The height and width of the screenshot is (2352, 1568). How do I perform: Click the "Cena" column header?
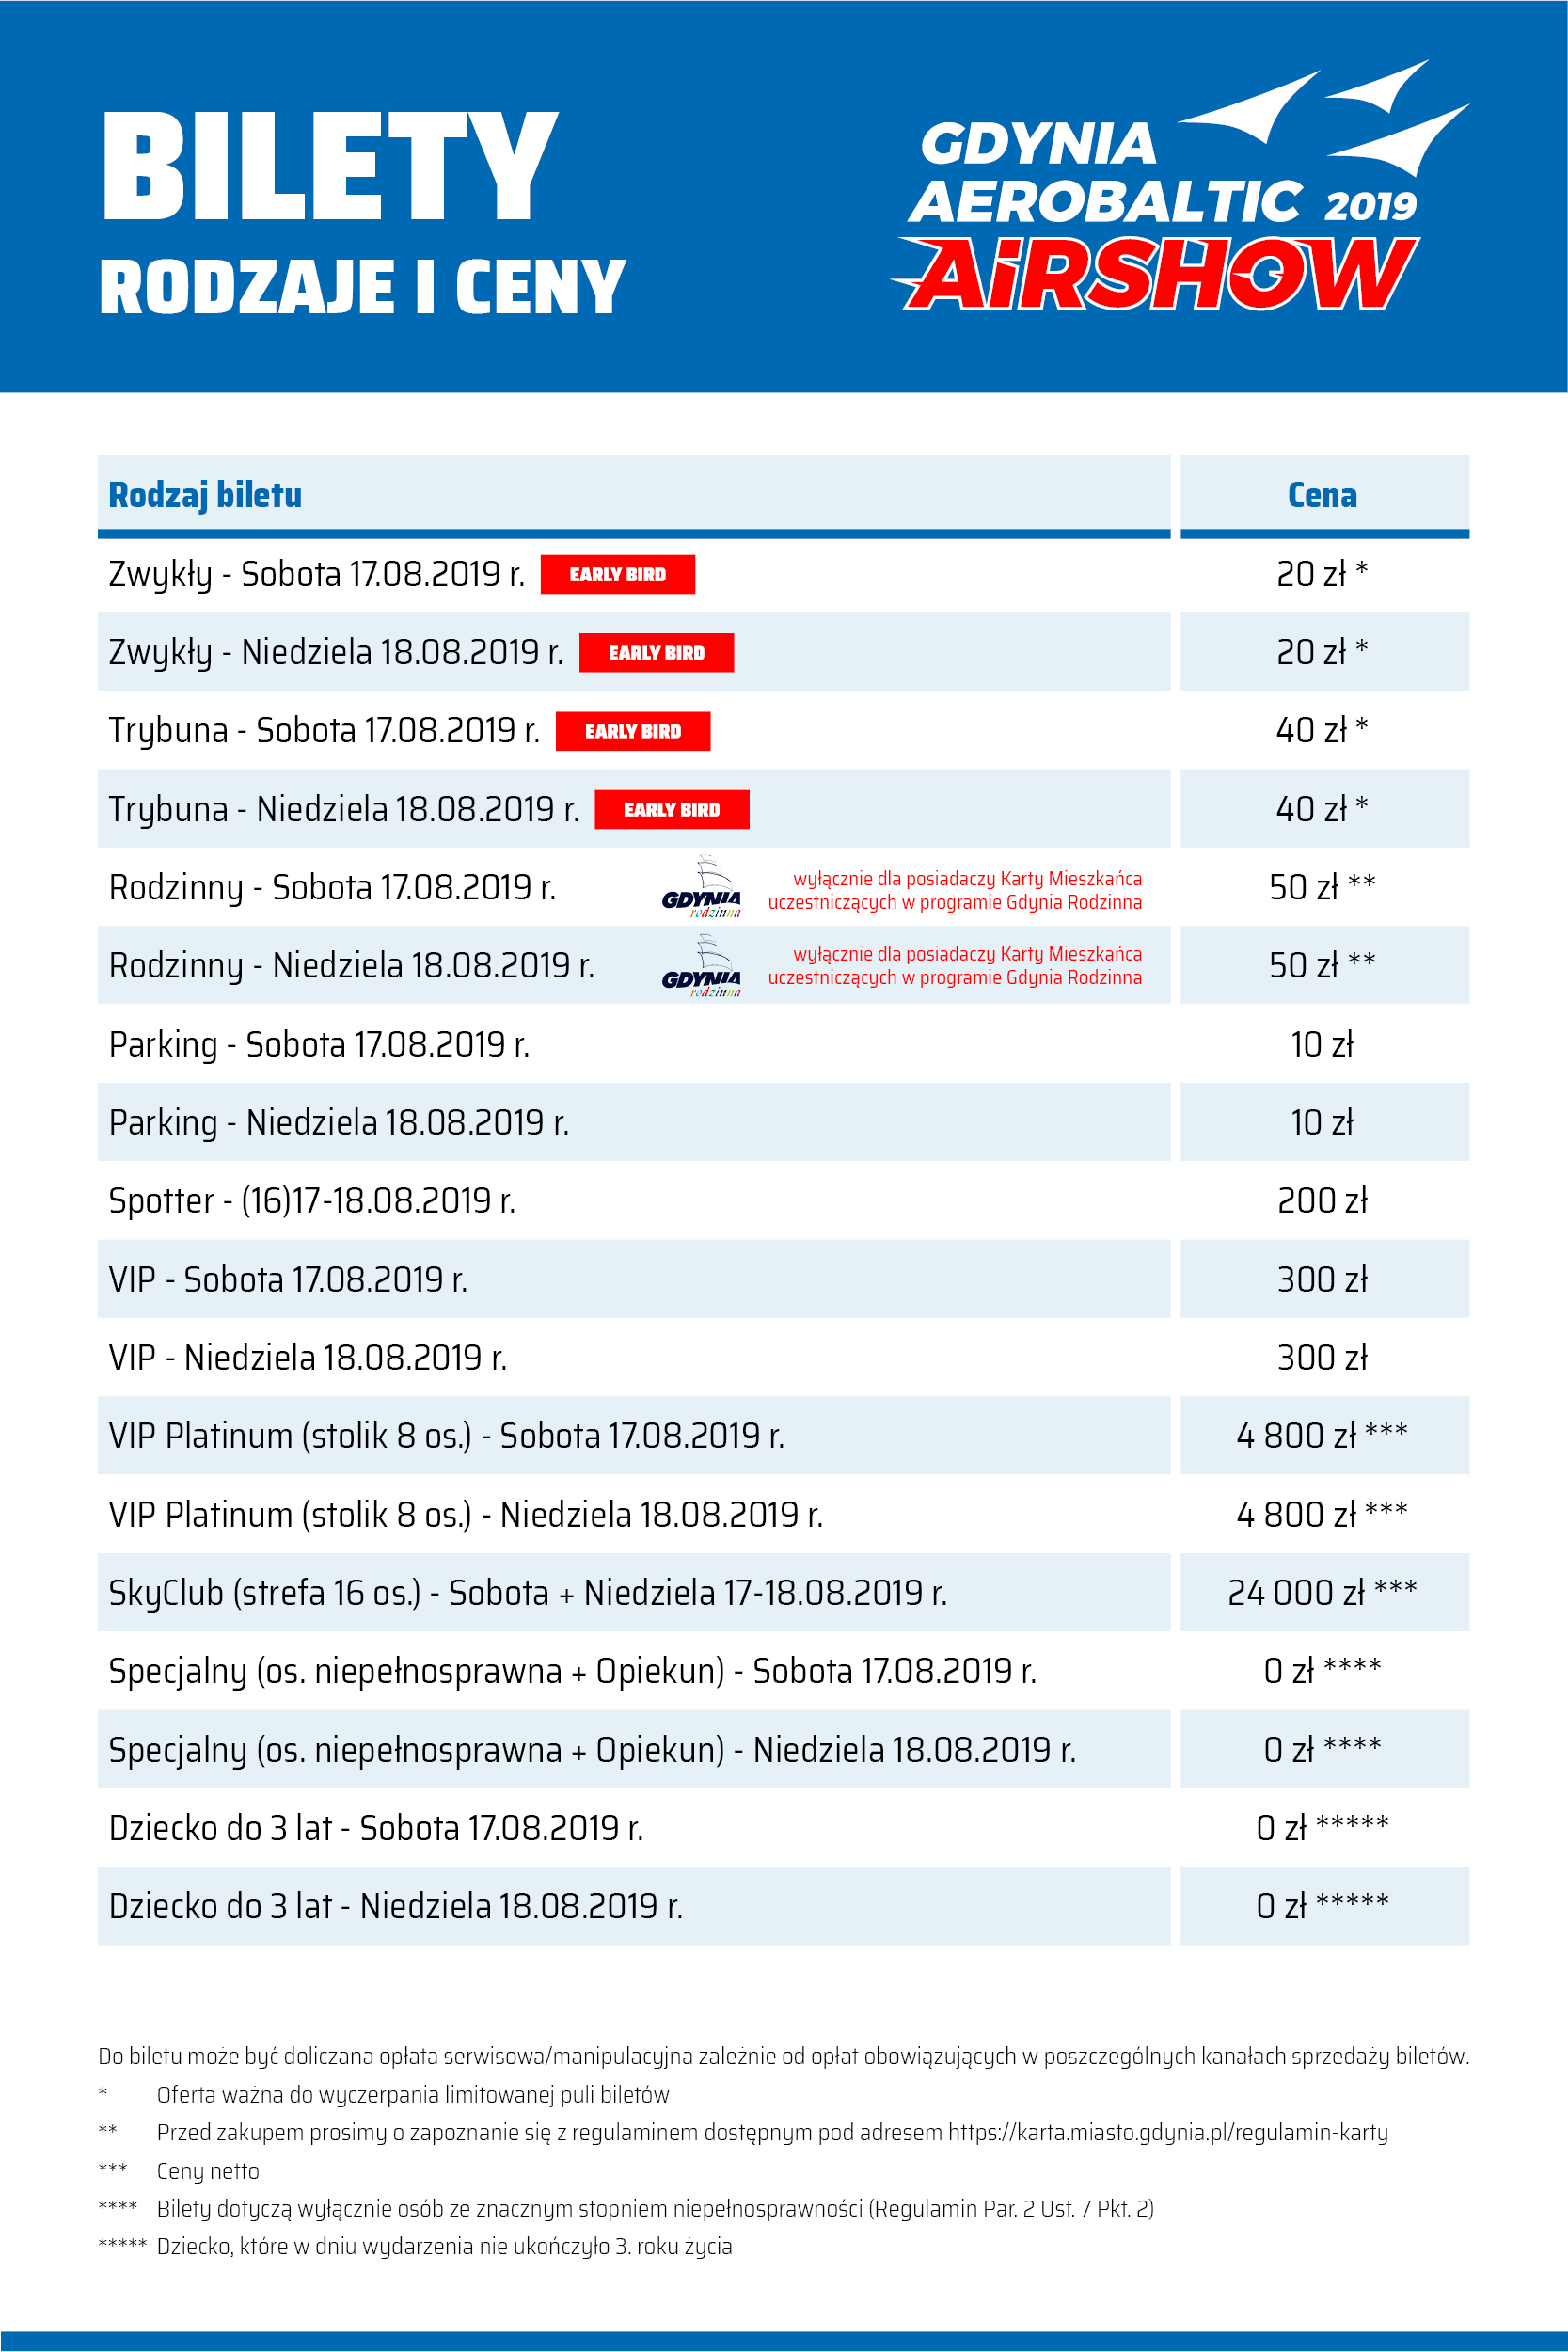pos(1322,495)
